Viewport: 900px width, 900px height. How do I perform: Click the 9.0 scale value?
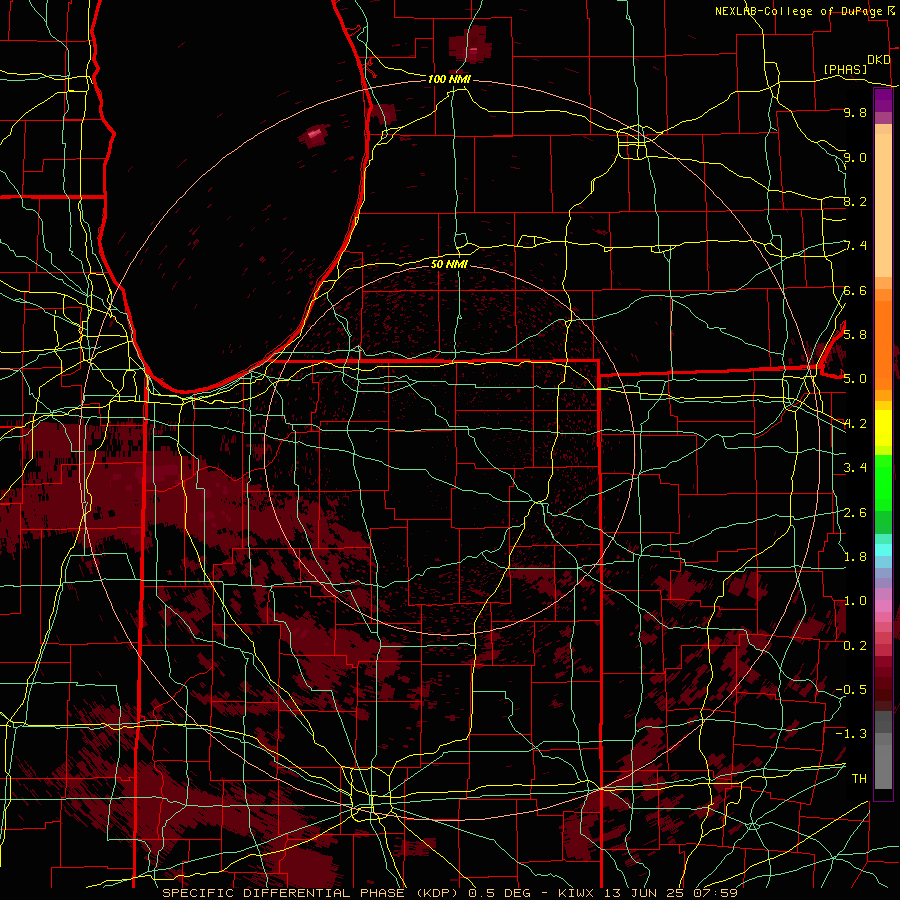tap(855, 157)
